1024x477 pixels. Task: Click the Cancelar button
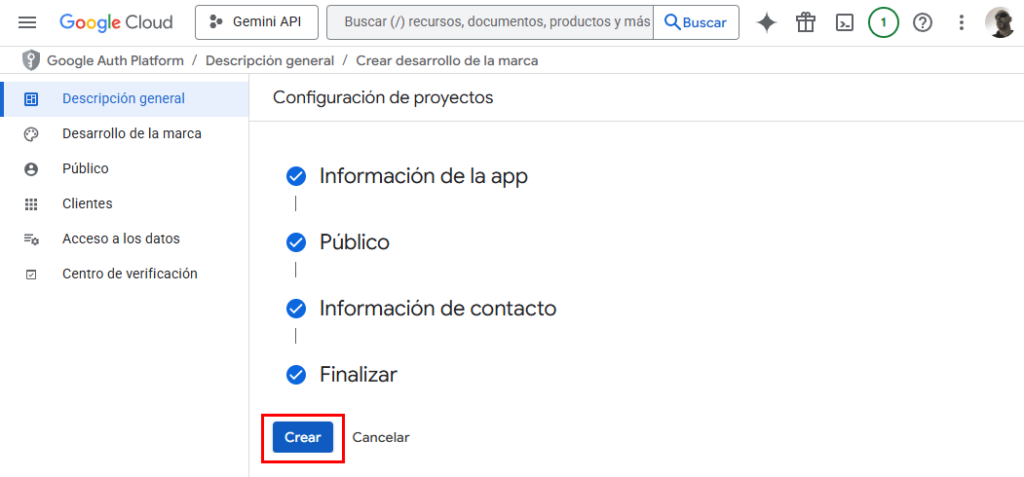pyautogui.click(x=381, y=437)
